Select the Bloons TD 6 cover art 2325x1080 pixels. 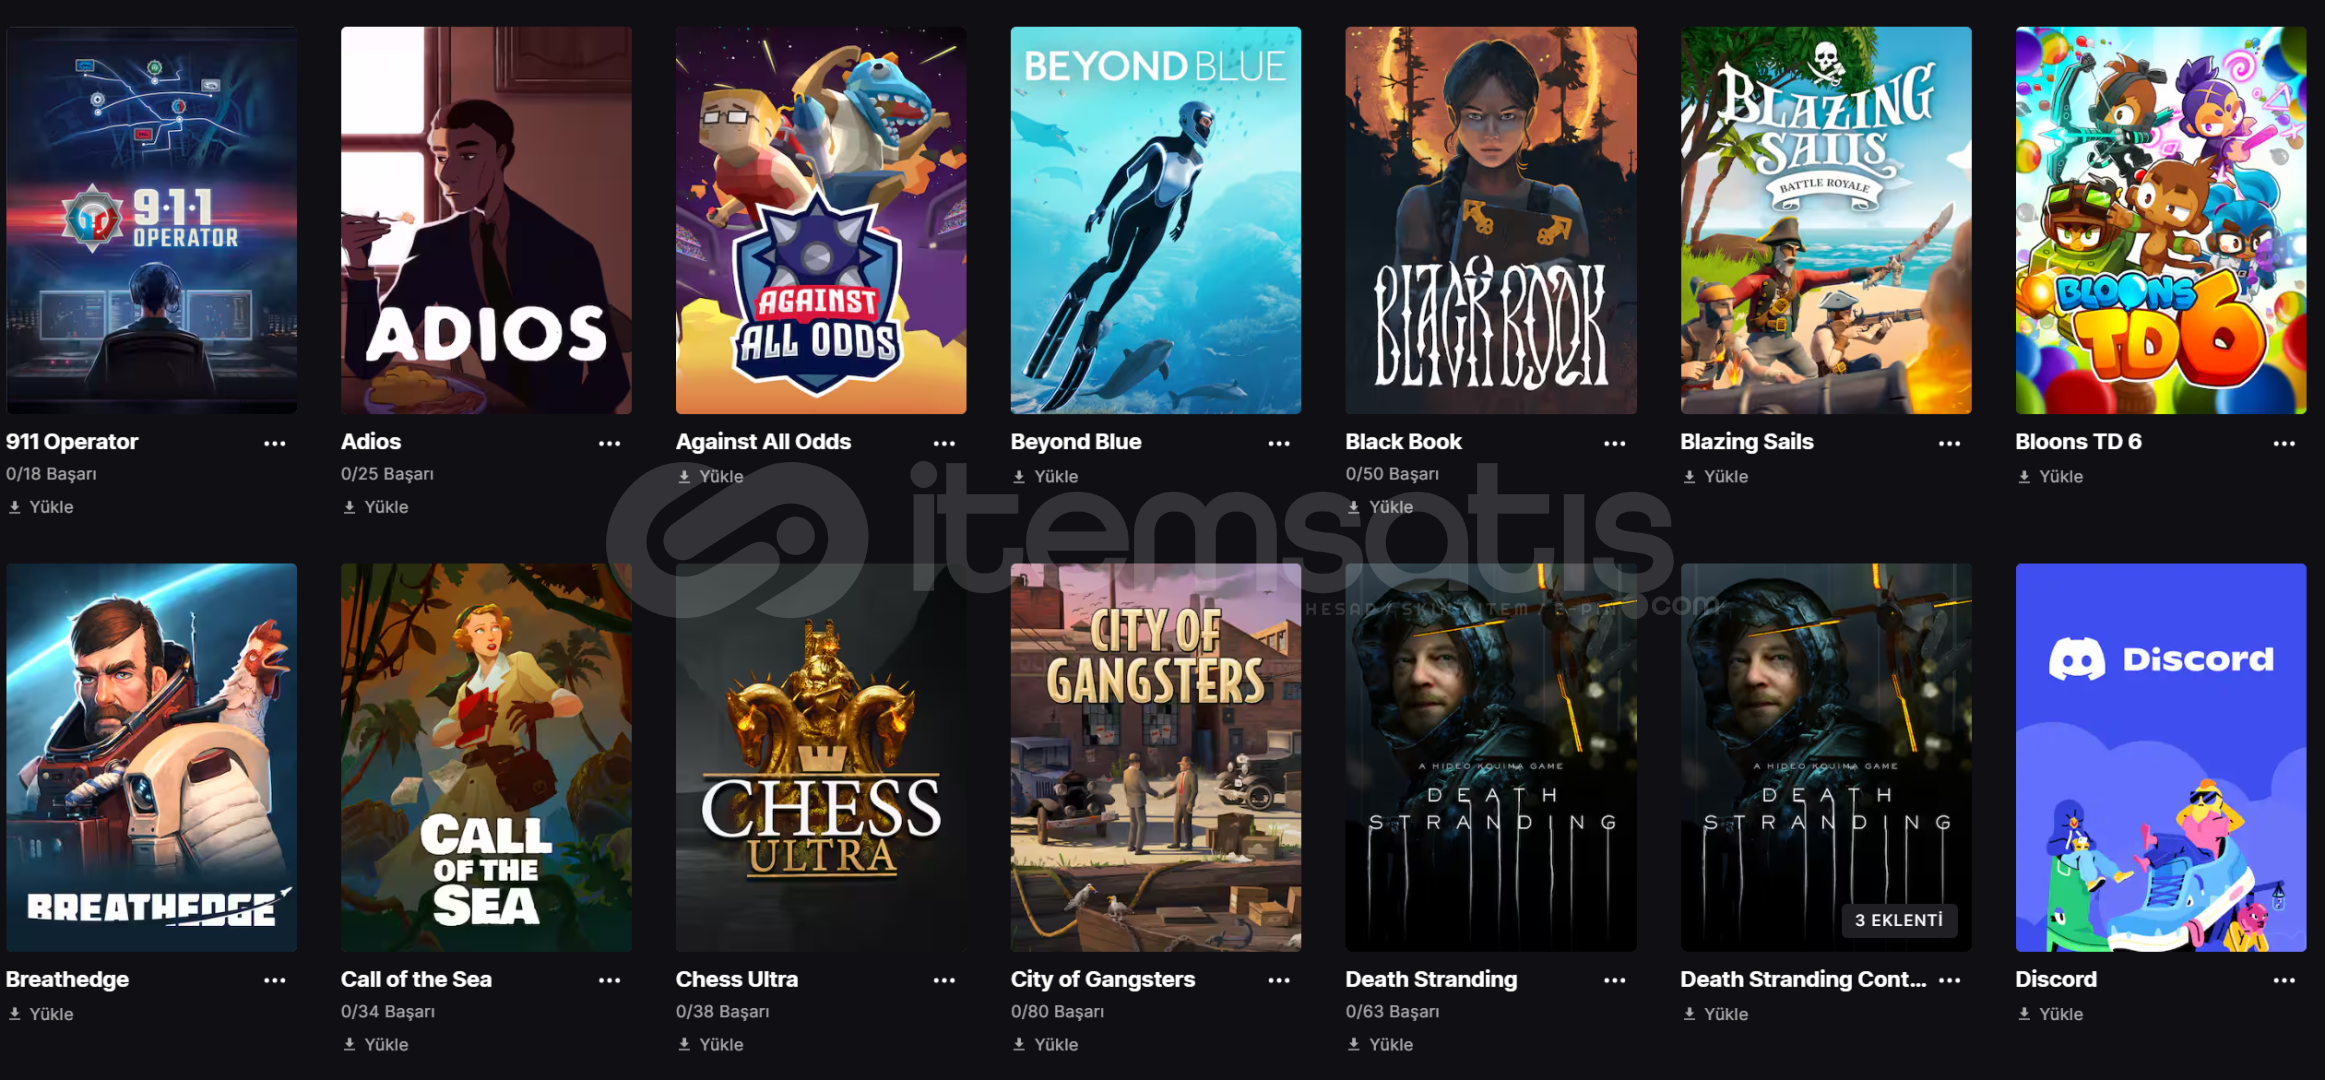(2161, 220)
